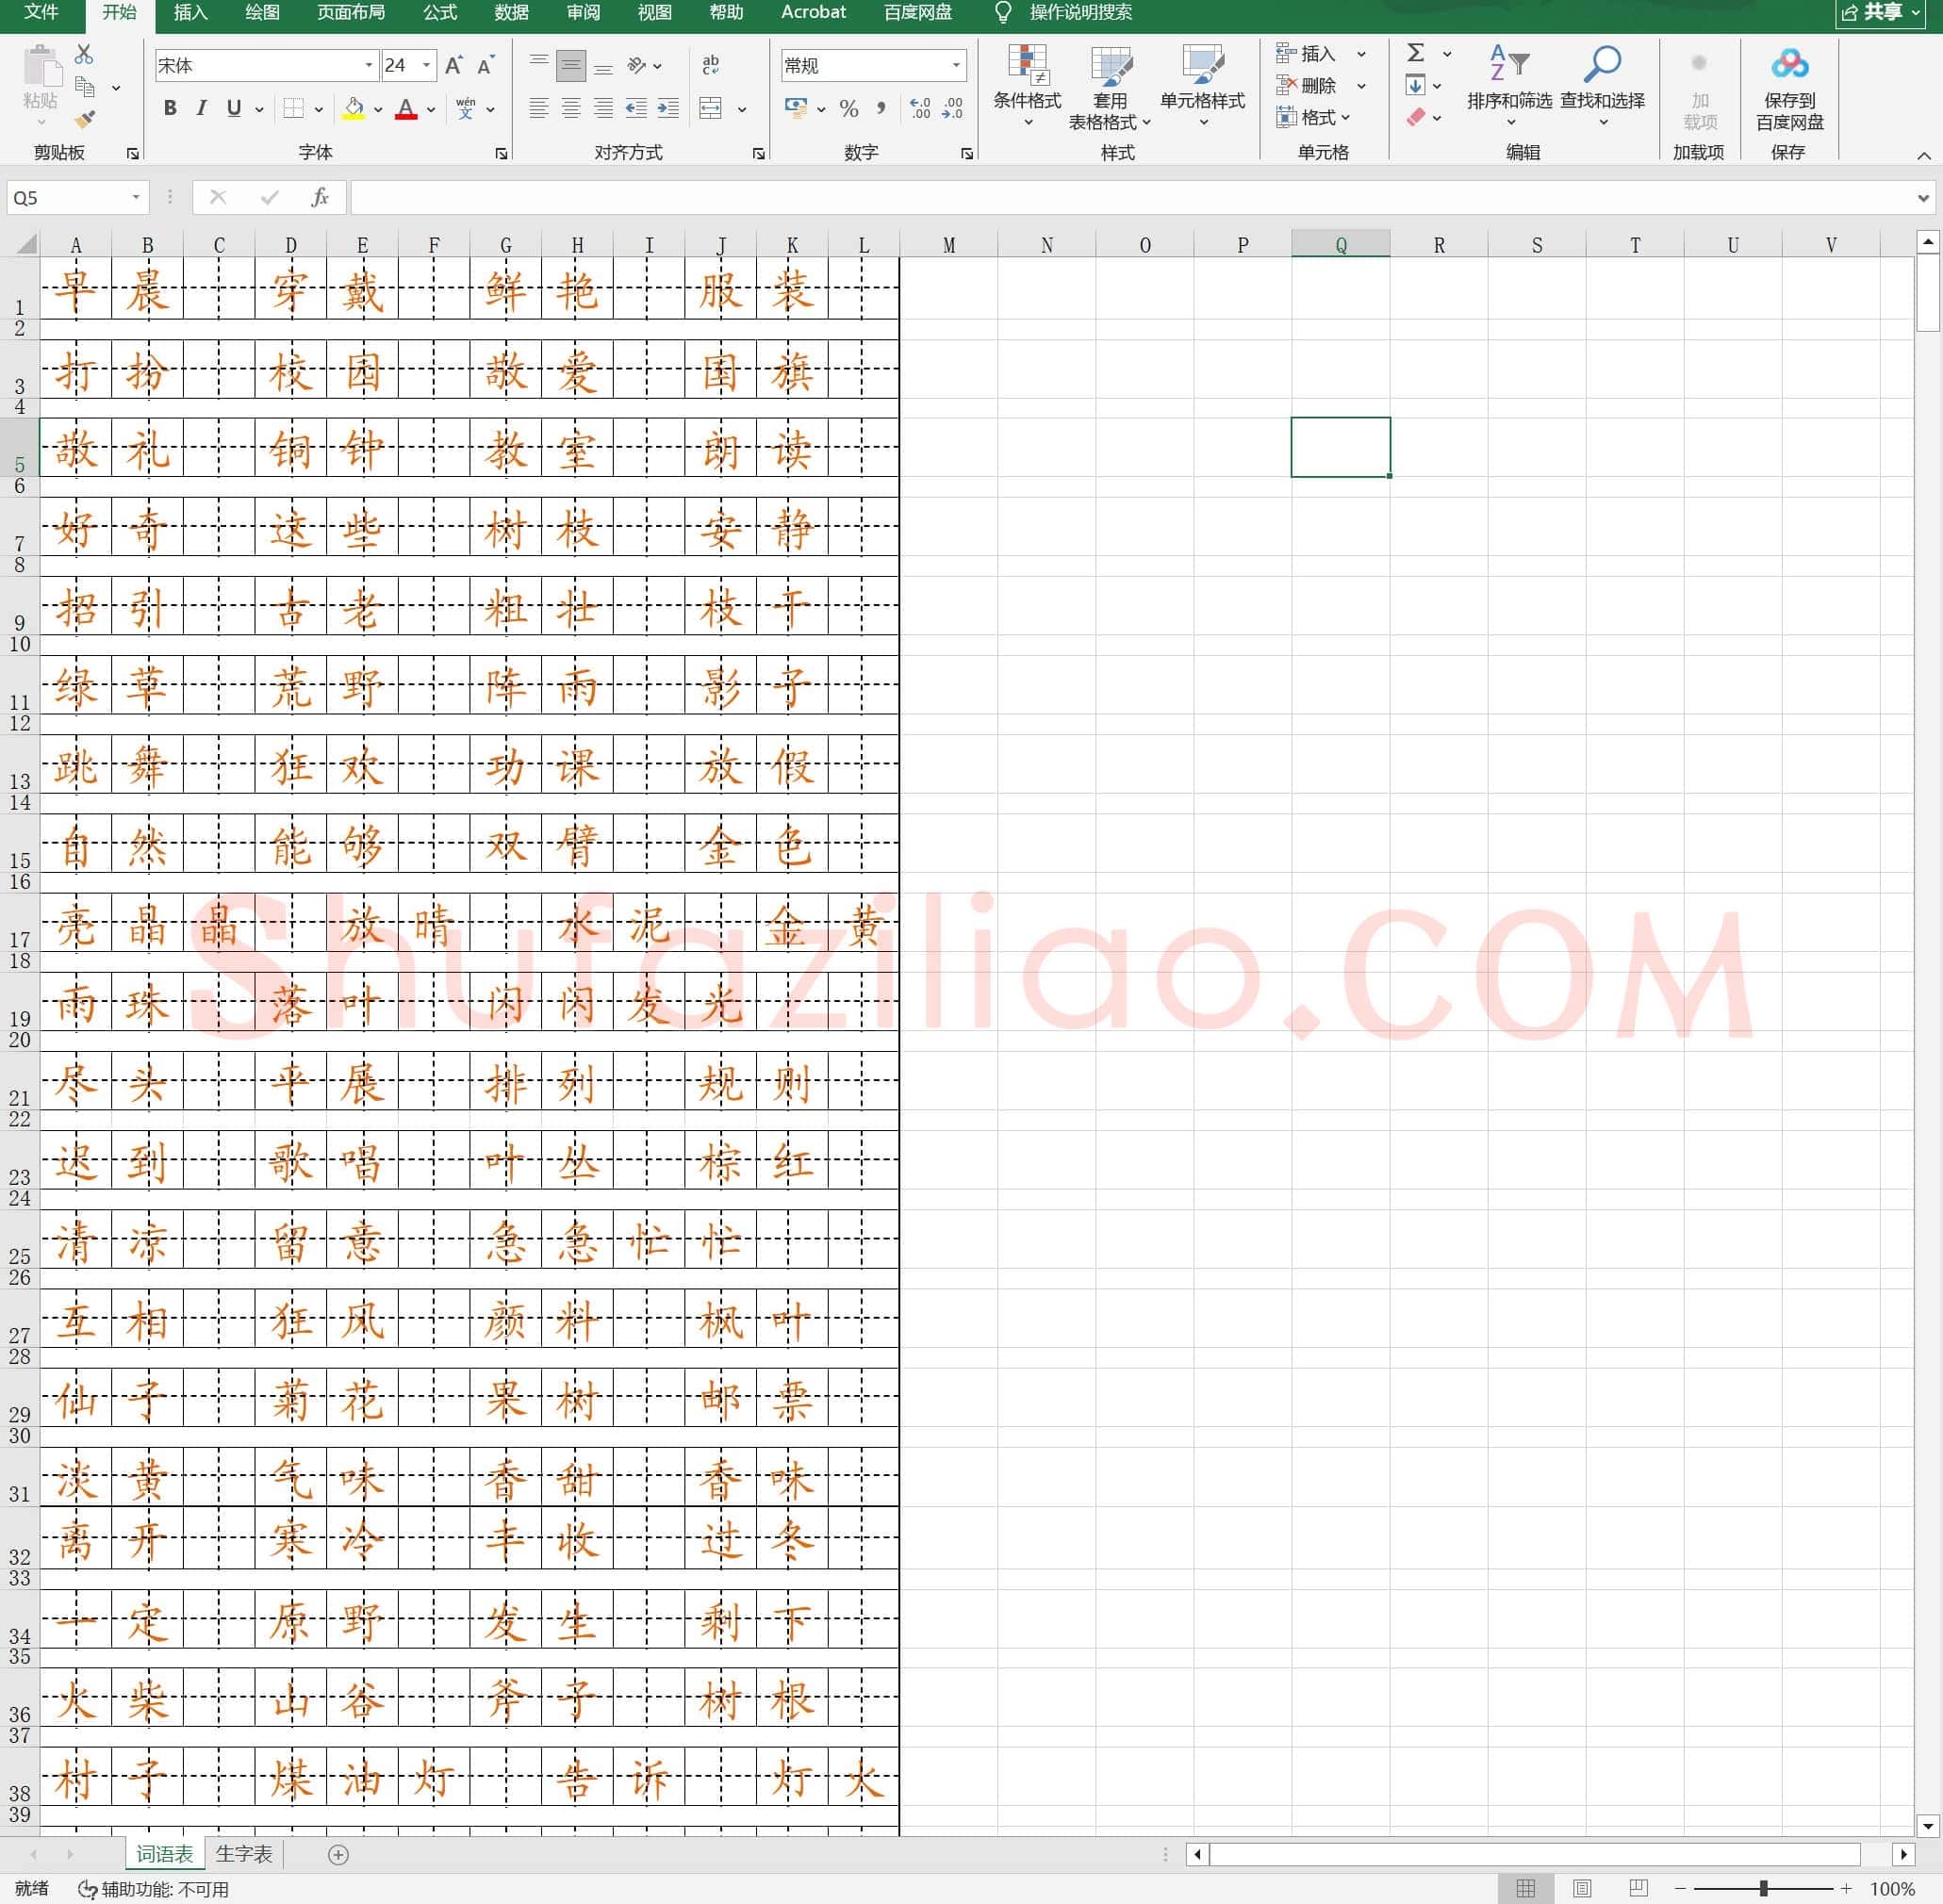This screenshot has width=1943, height=1904.
Task: Toggle middle vertical alignment
Action: (x=571, y=66)
